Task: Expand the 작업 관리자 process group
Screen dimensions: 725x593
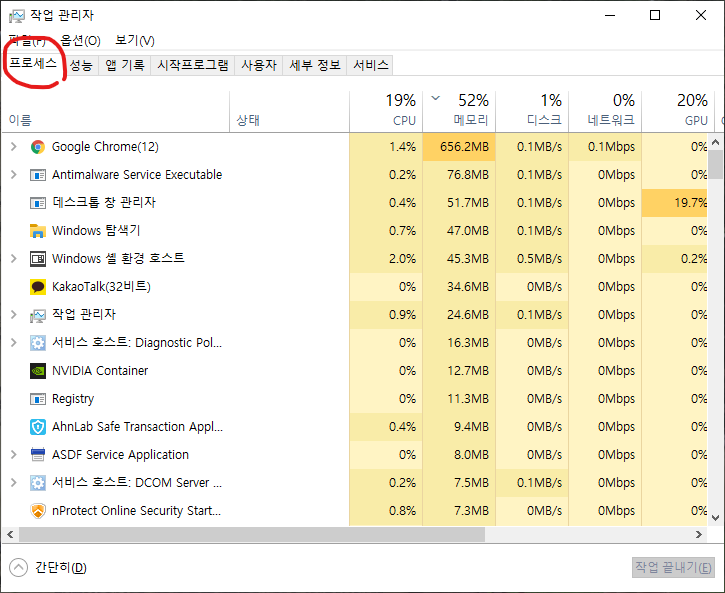Action: pos(14,315)
